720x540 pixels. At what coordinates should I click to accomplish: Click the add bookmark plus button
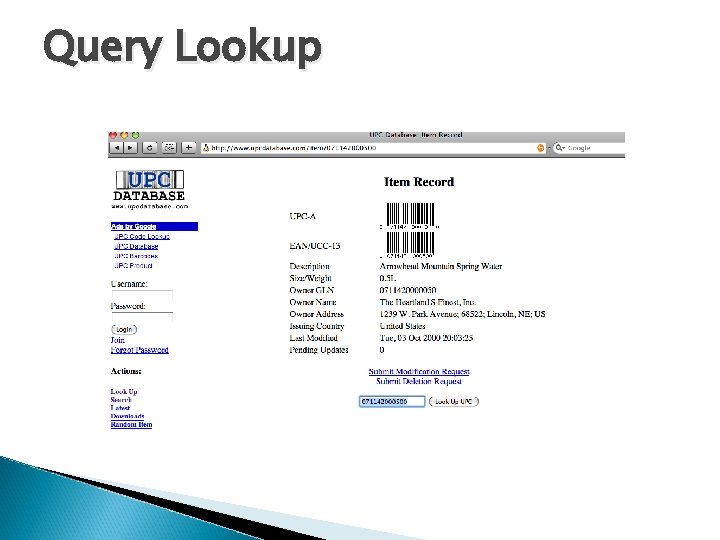[x=189, y=148]
